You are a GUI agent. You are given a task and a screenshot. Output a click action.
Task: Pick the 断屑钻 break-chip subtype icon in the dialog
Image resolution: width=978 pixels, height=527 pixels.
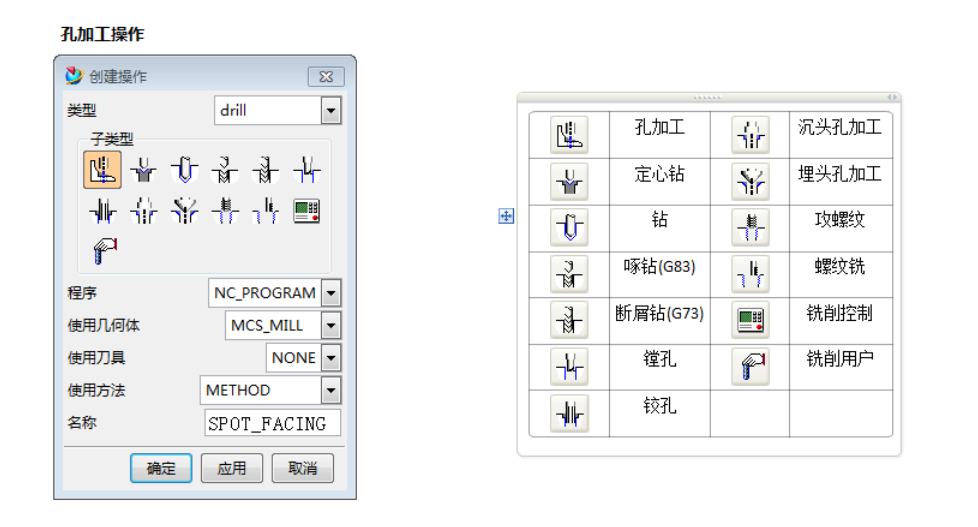click(x=266, y=169)
